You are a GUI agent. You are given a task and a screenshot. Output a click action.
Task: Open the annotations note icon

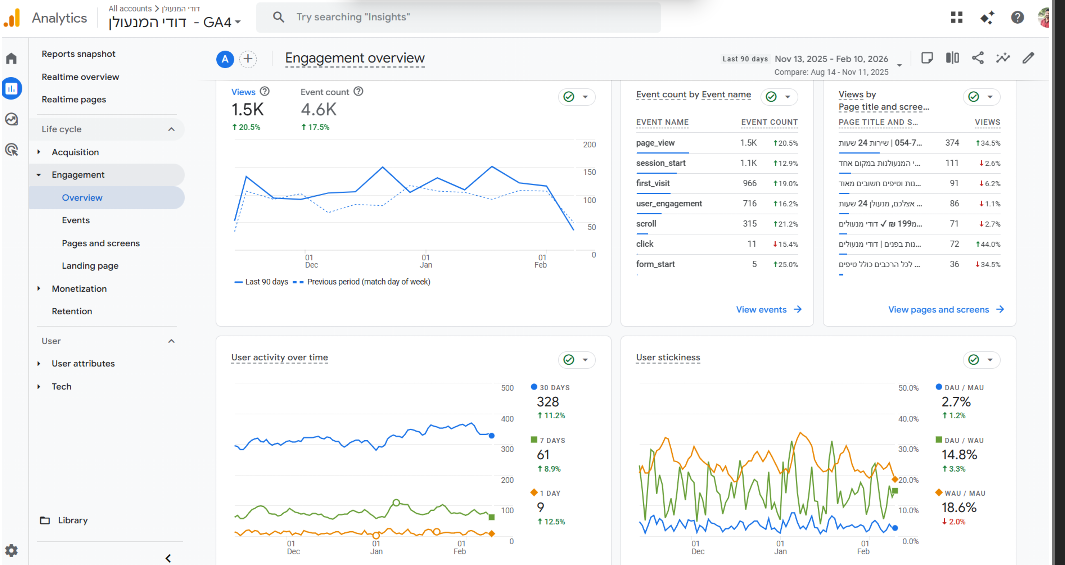pyautogui.click(x=927, y=58)
